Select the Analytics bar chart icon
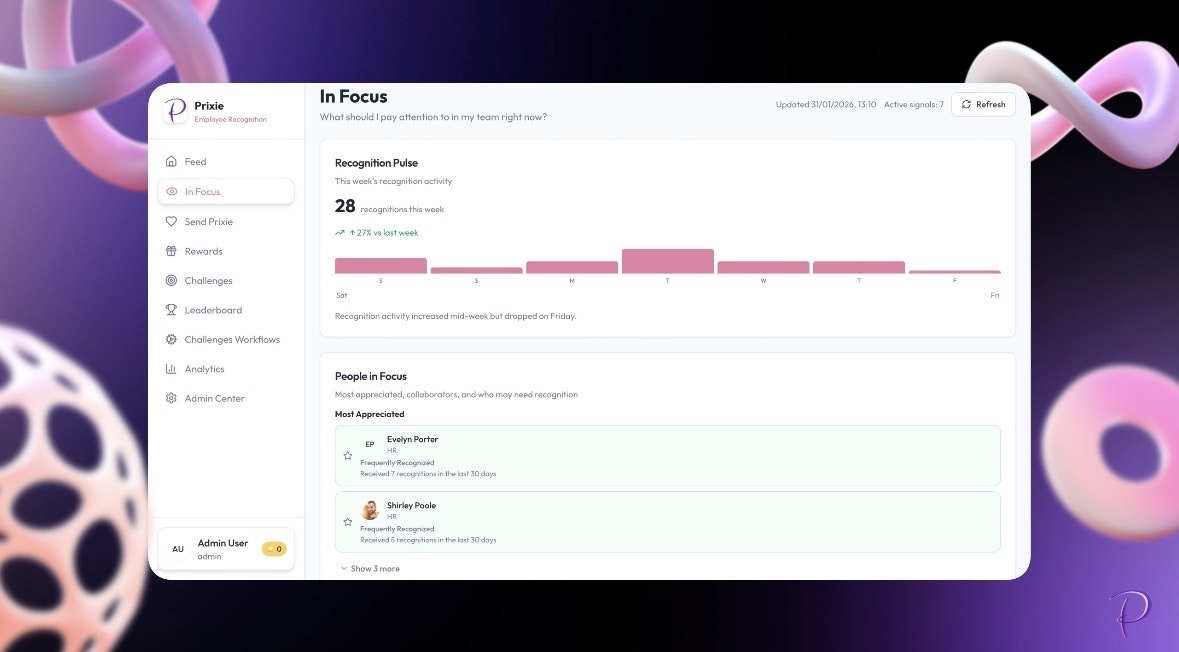Image resolution: width=1179 pixels, height=652 pixels. click(171, 368)
